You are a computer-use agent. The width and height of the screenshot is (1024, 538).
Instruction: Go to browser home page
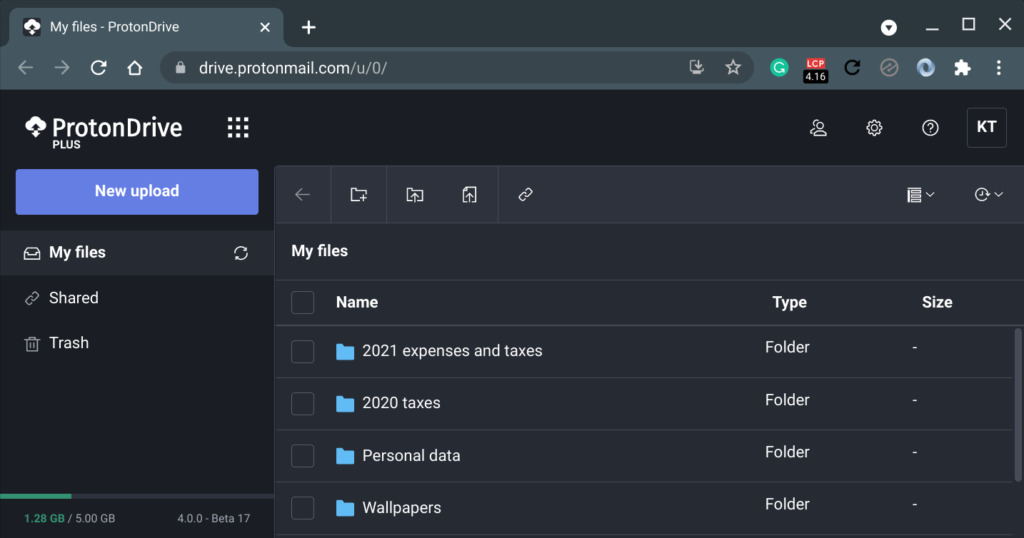click(135, 68)
